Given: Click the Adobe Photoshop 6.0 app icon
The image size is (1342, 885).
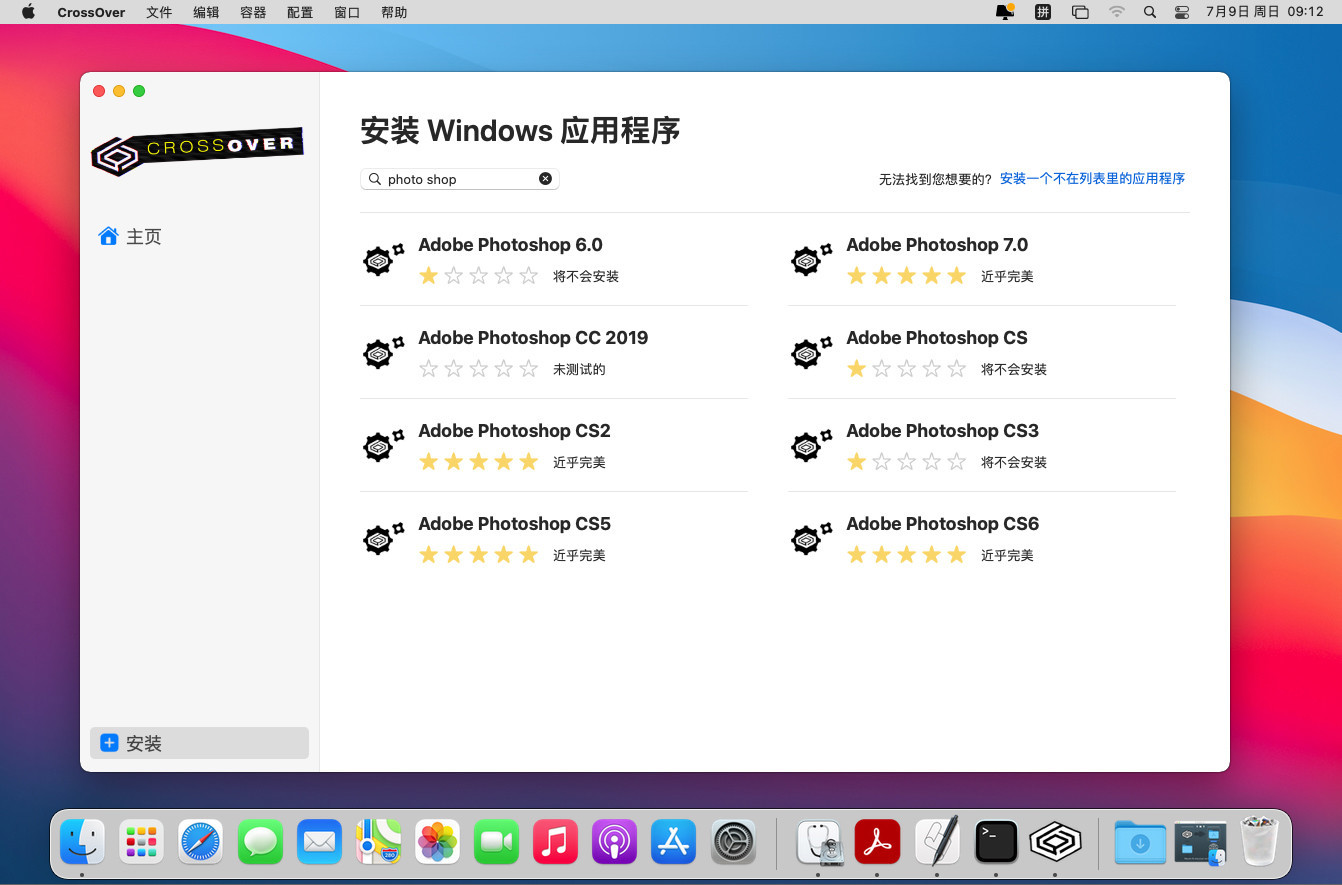Looking at the screenshot, I should point(383,260).
